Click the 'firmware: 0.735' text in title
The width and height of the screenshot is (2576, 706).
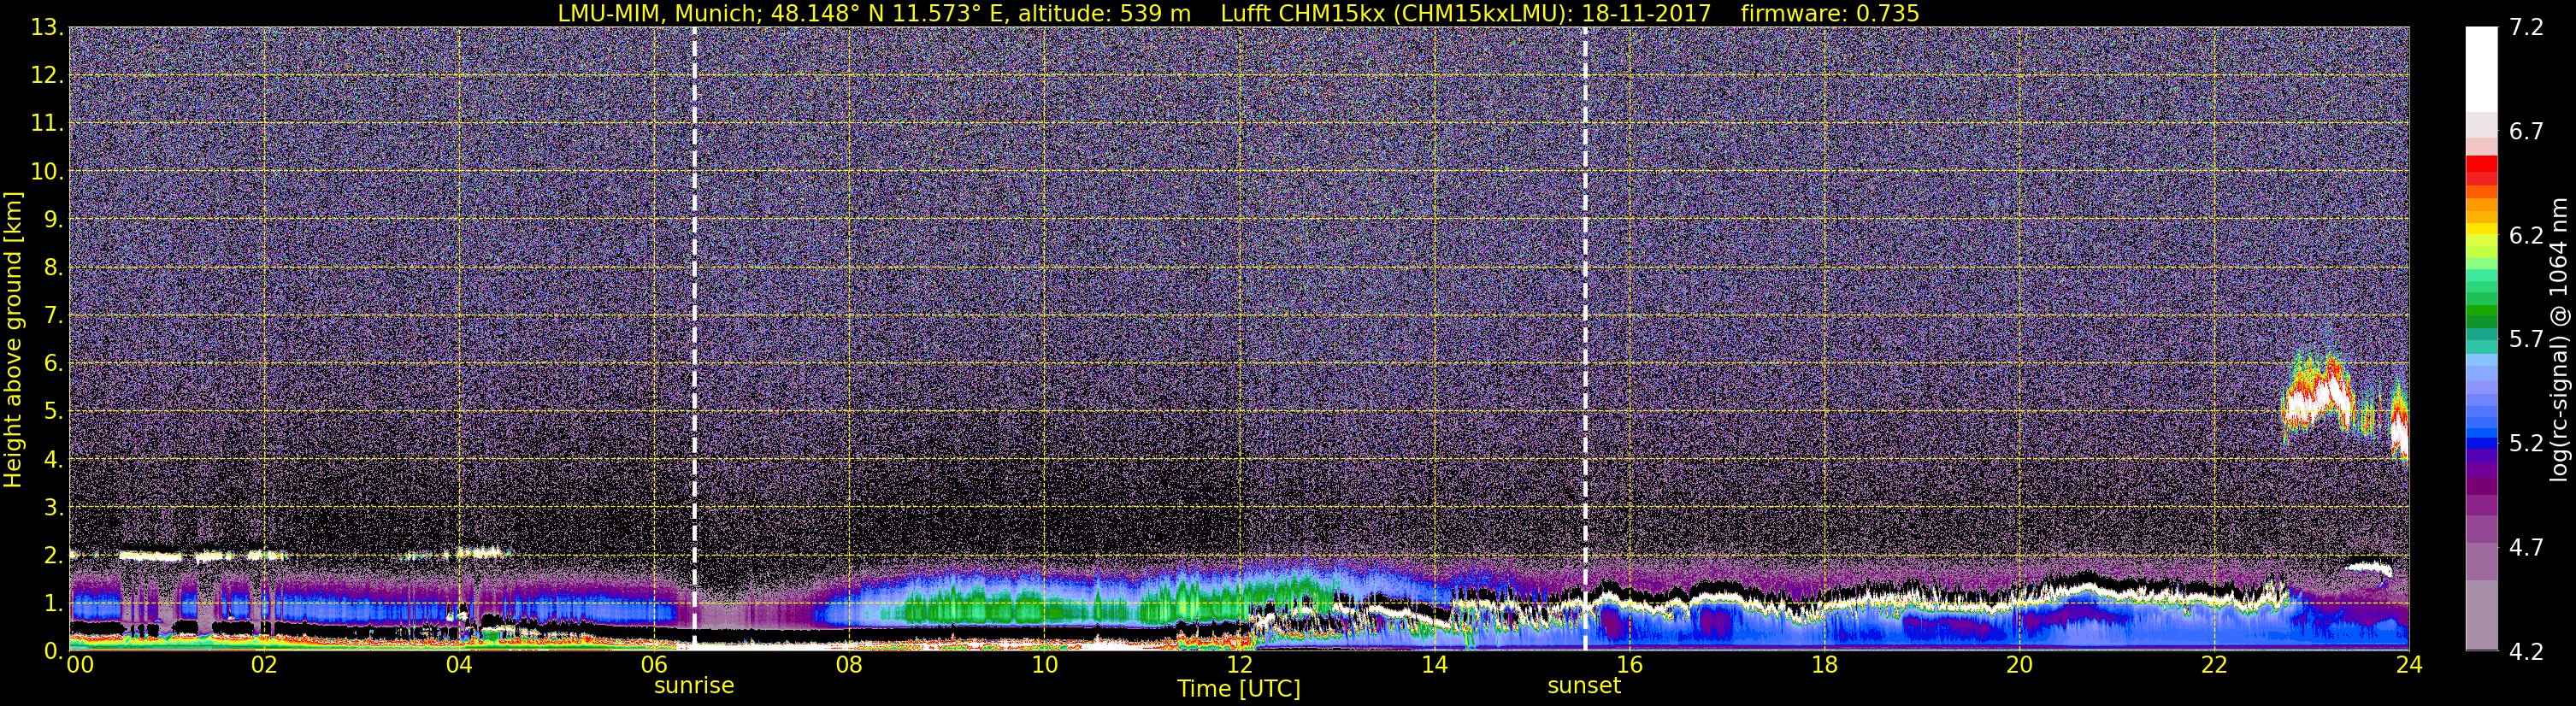point(1830,13)
